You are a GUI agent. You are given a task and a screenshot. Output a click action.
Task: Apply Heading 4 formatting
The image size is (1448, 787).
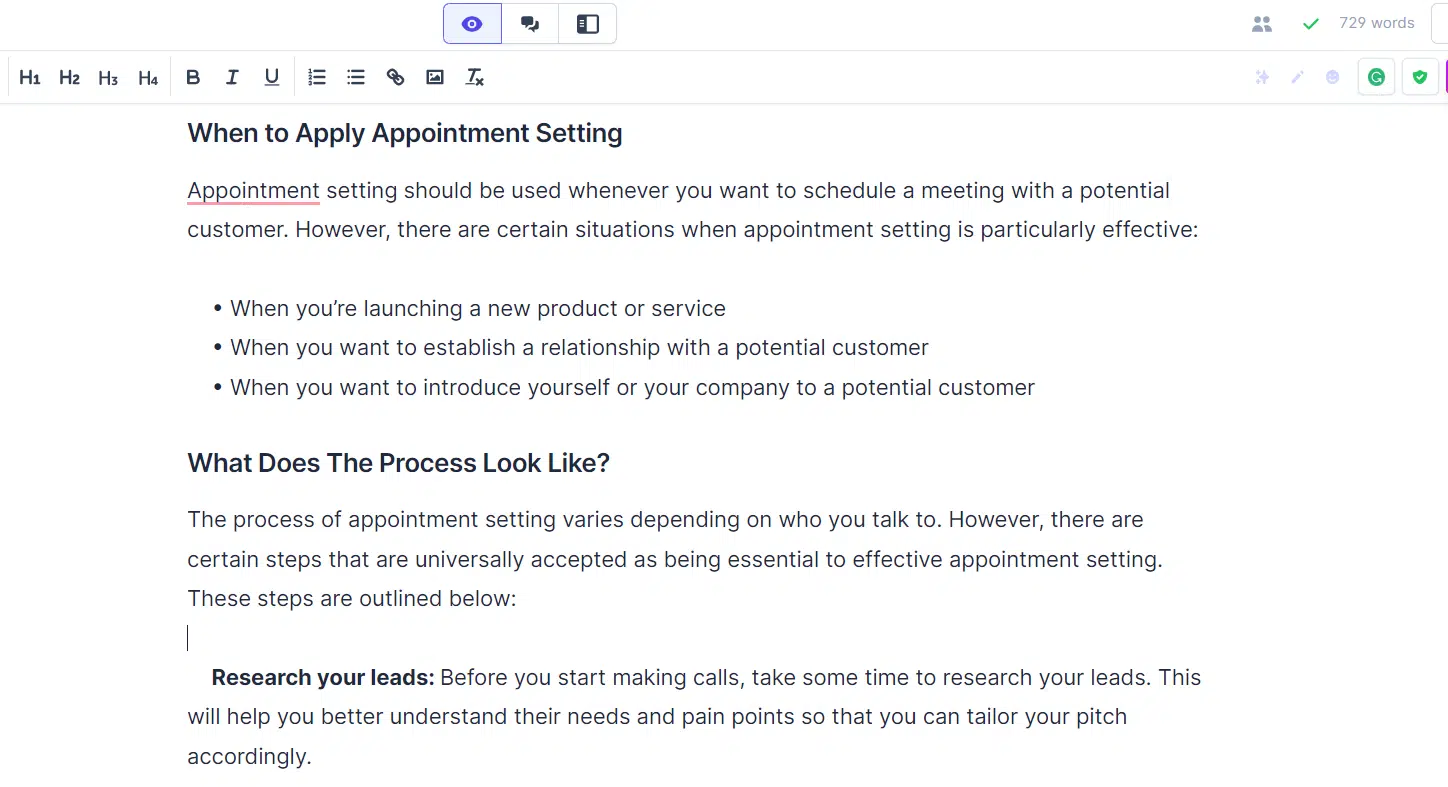tap(148, 77)
